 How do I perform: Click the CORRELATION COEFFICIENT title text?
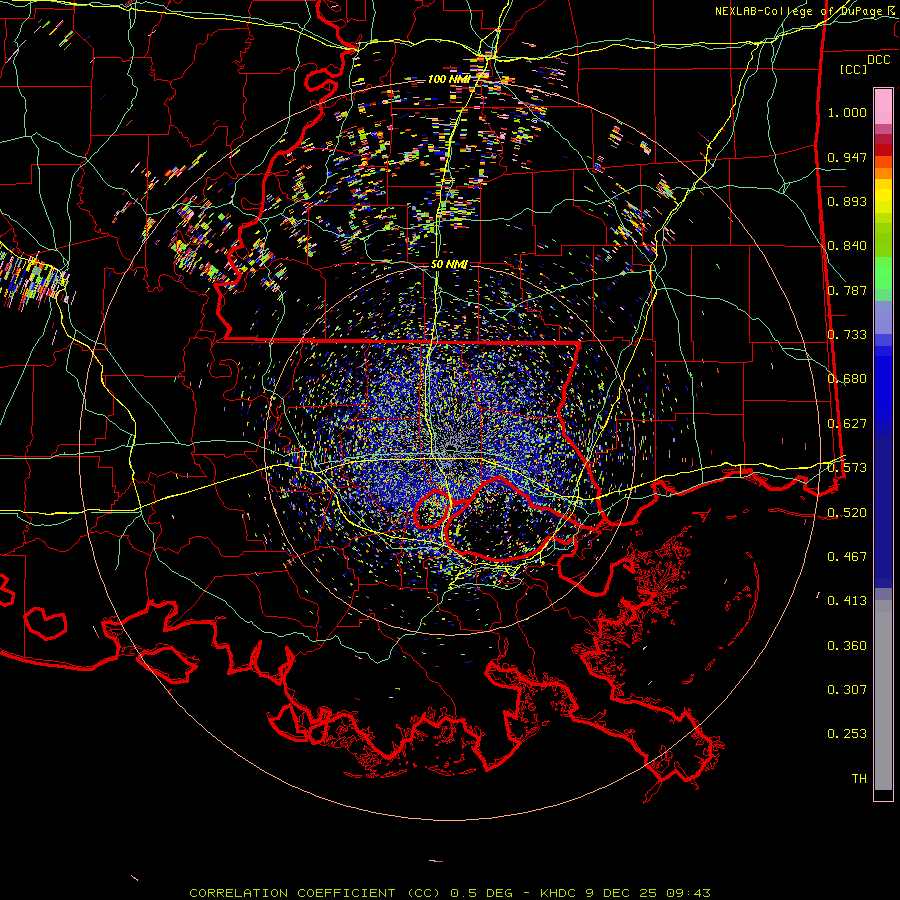pyautogui.click(x=292, y=893)
